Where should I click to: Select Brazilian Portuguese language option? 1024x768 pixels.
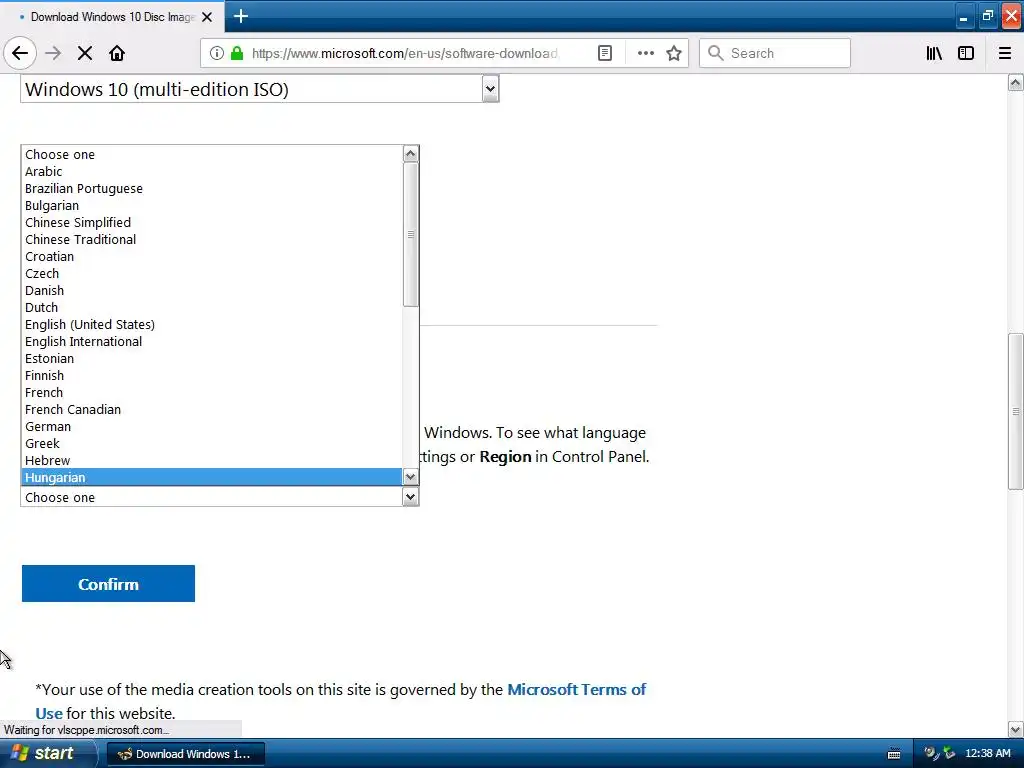click(x=213, y=188)
